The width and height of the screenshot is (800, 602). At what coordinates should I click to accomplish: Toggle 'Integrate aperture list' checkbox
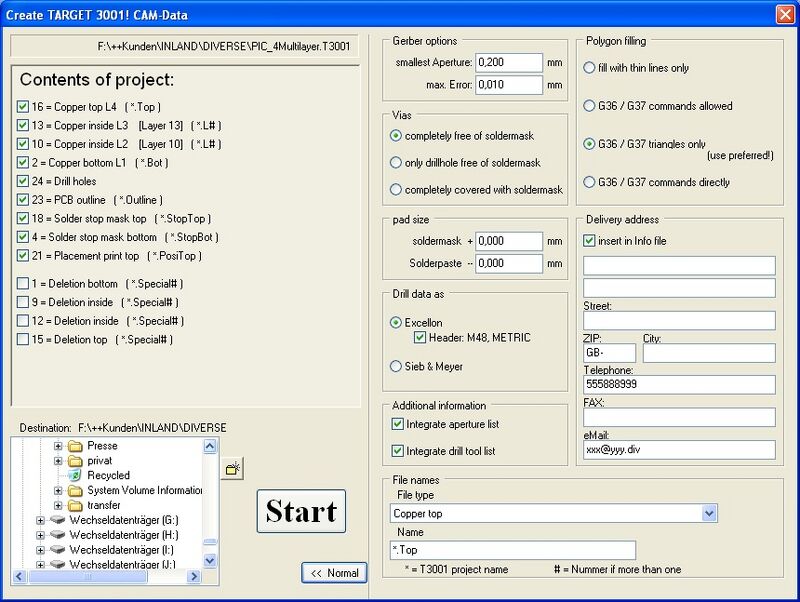pyautogui.click(x=397, y=424)
